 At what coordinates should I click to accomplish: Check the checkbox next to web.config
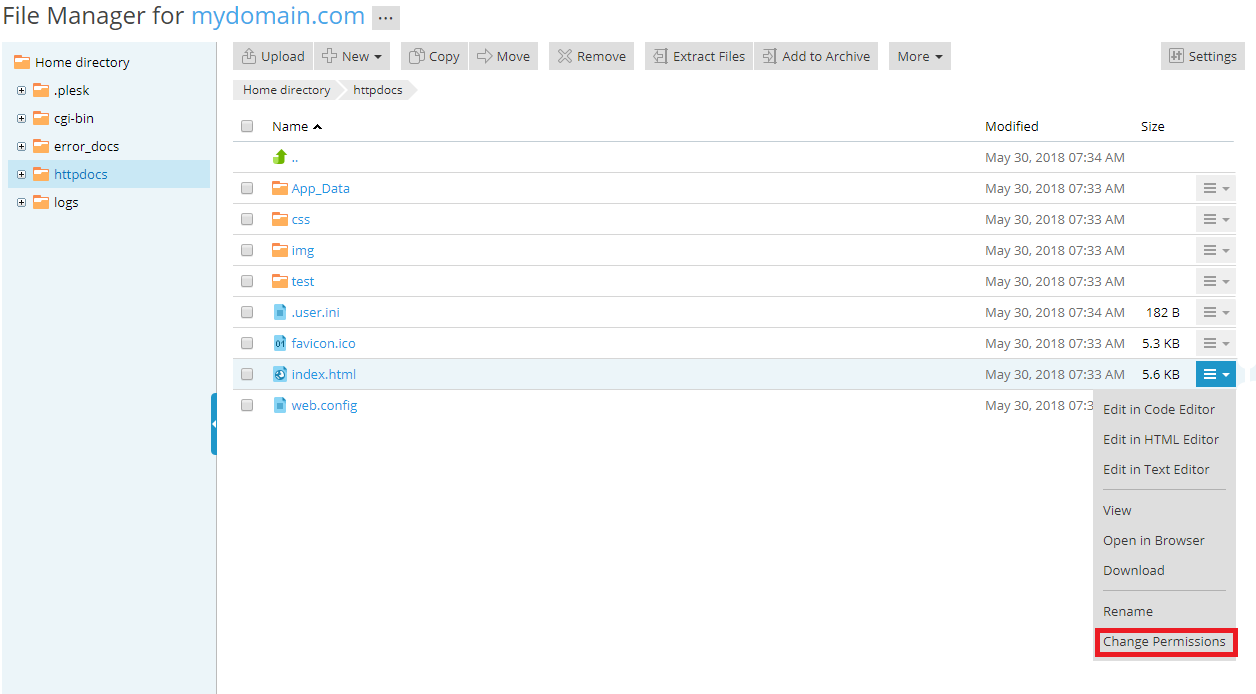point(246,405)
